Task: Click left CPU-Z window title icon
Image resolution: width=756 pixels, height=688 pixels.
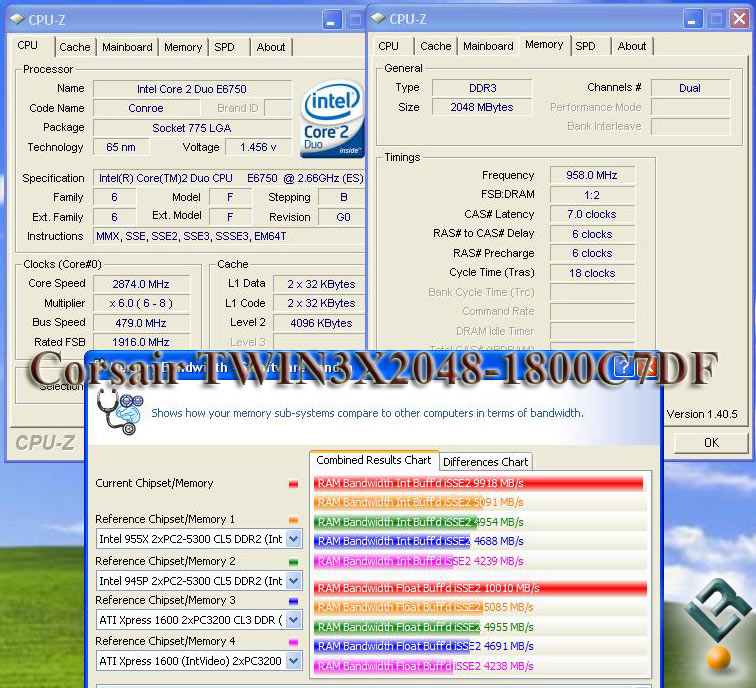Action: point(17,19)
